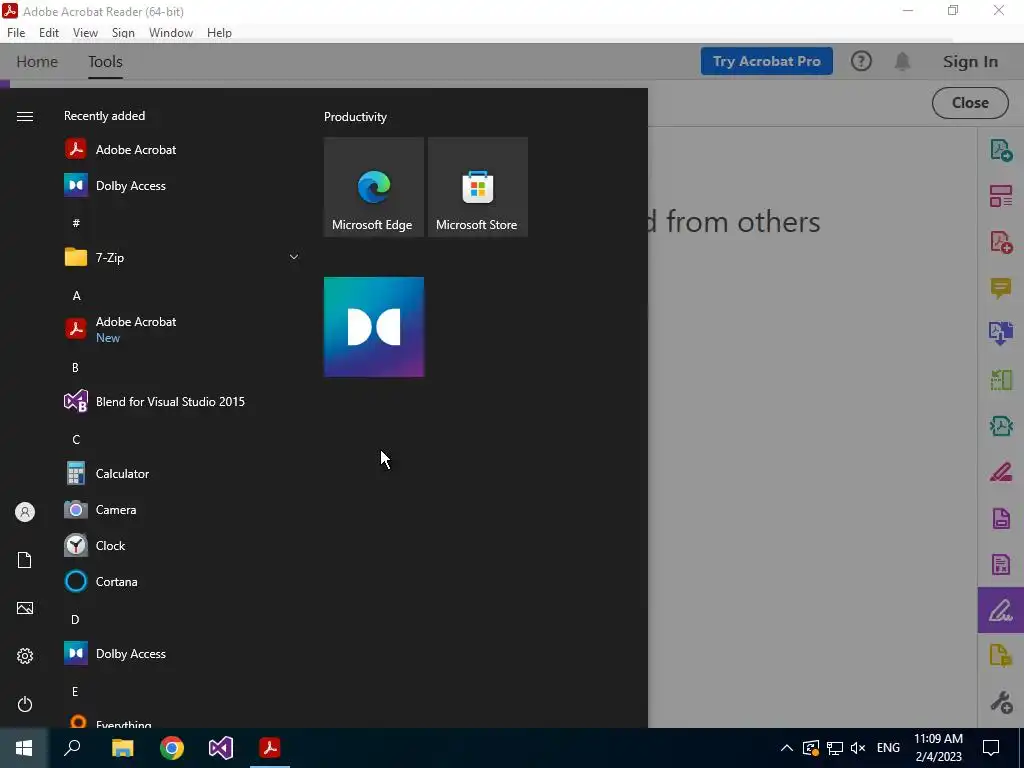Open Documents icon in Start menu rail

(25, 560)
